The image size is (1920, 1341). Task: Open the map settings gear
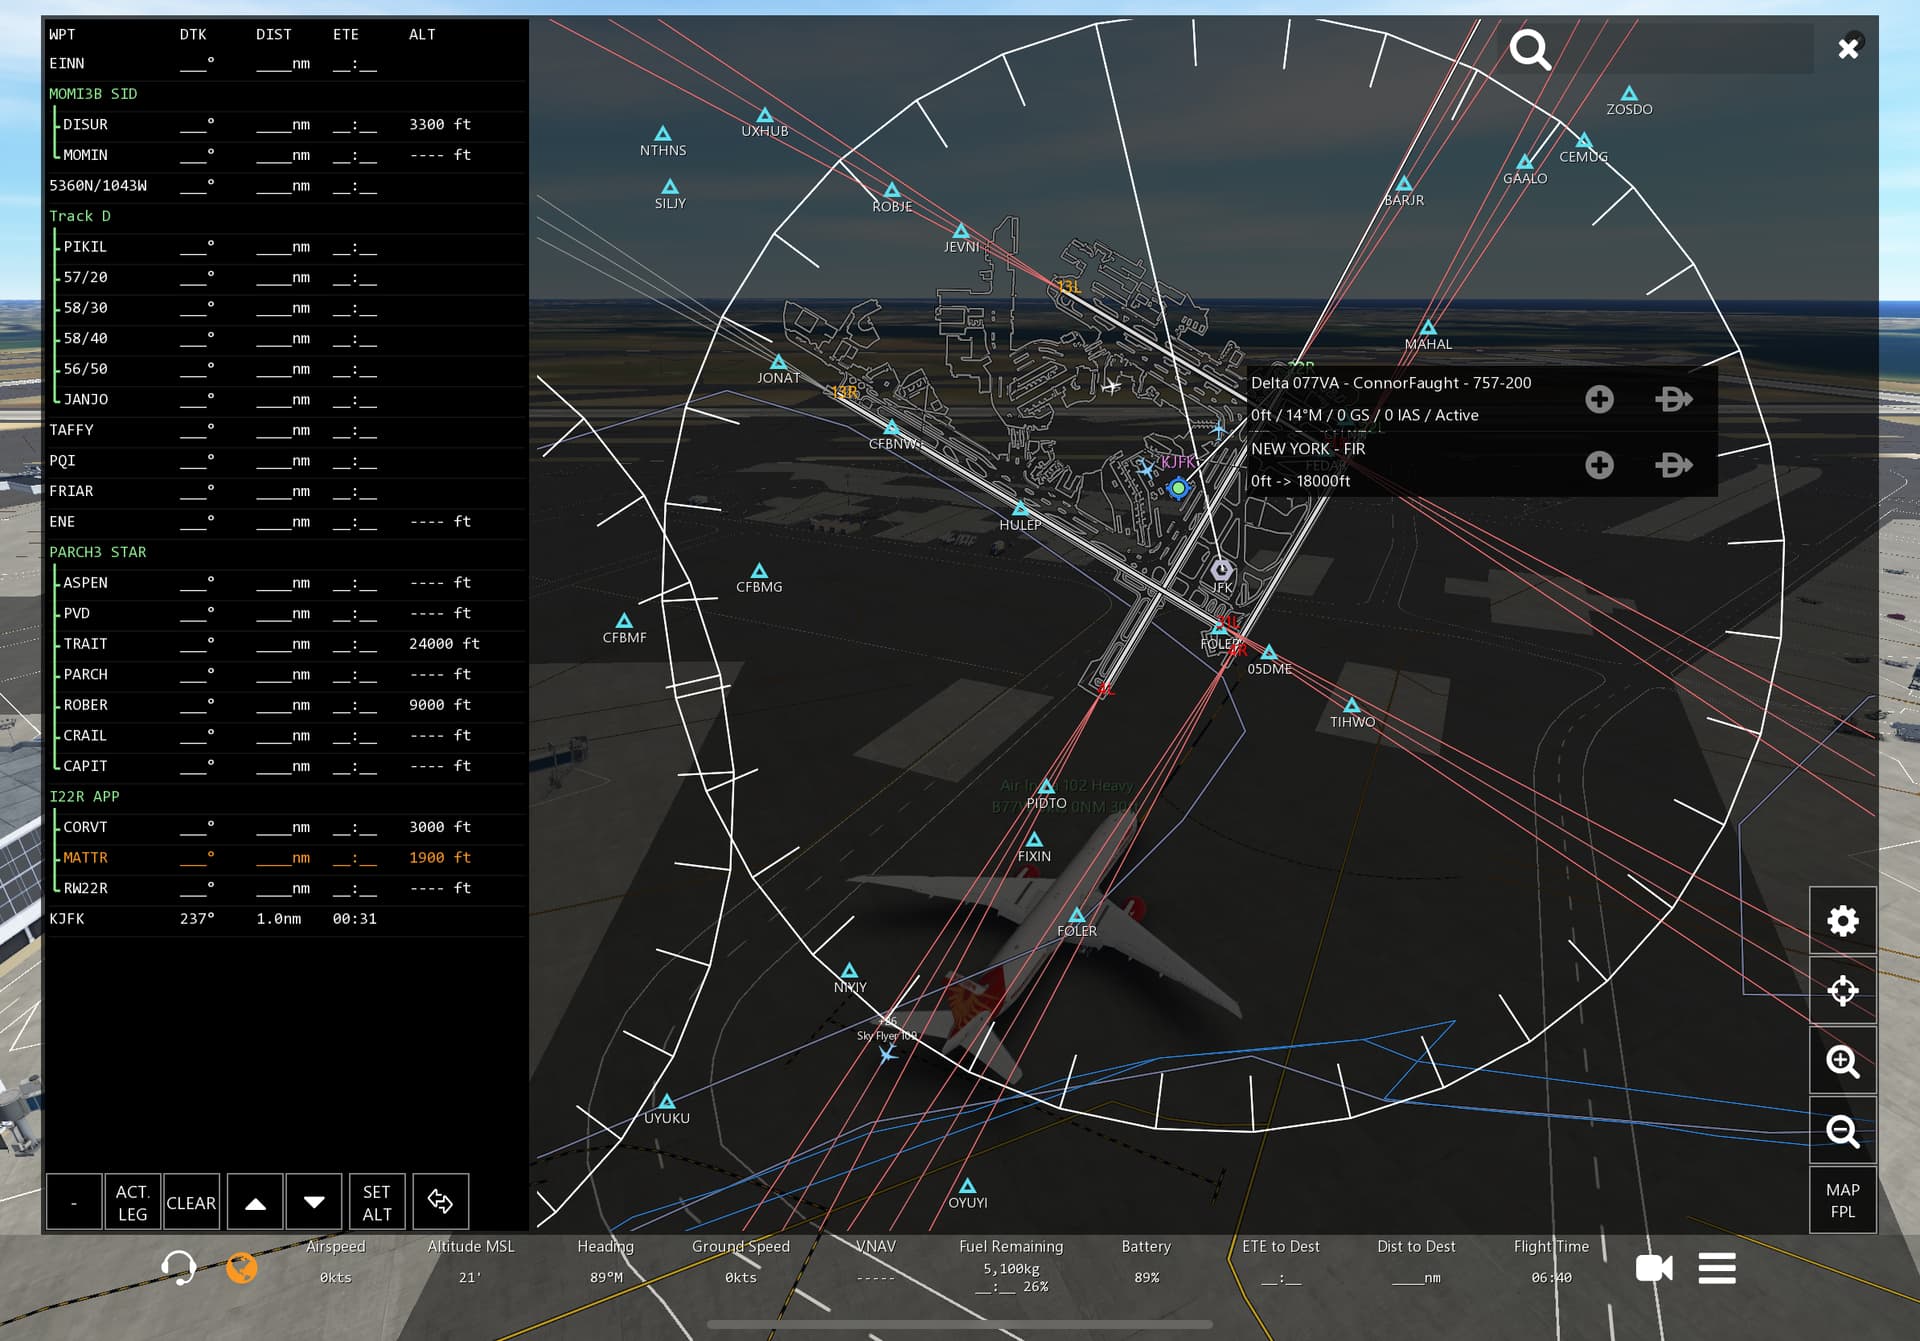(x=1842, y=920)
